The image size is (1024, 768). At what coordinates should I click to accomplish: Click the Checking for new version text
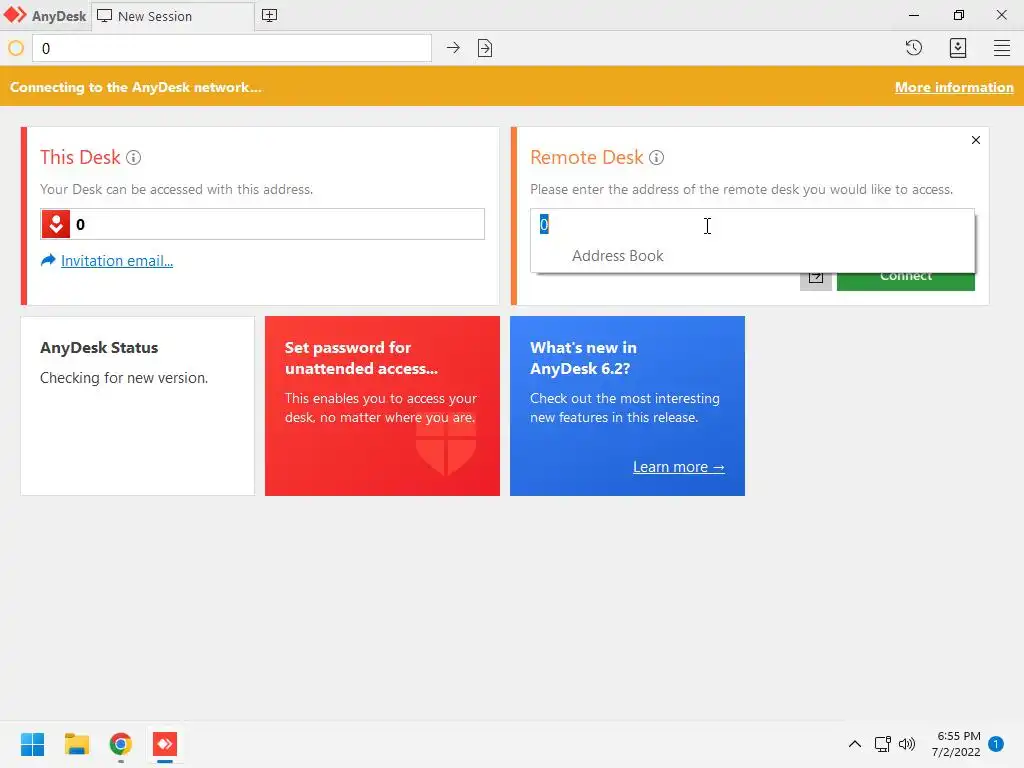click(x=124, y=378)
